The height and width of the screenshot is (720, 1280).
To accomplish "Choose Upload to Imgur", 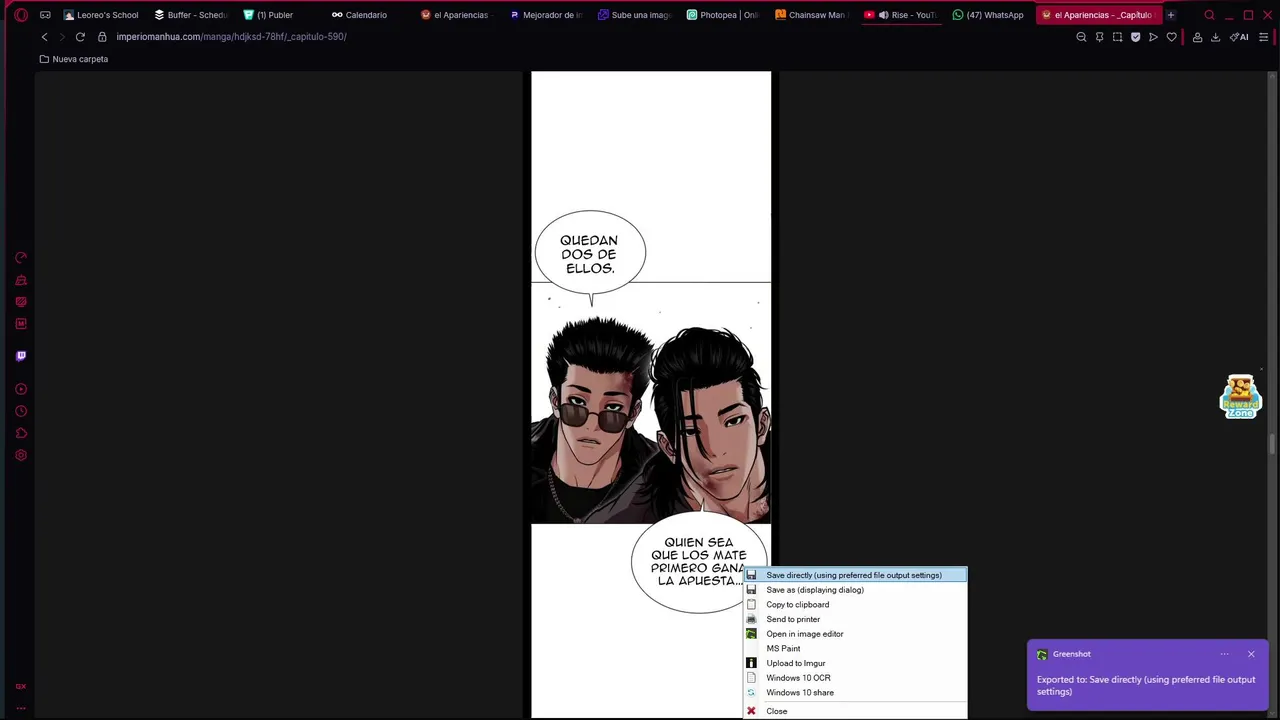I will click(x=855, y=663).
